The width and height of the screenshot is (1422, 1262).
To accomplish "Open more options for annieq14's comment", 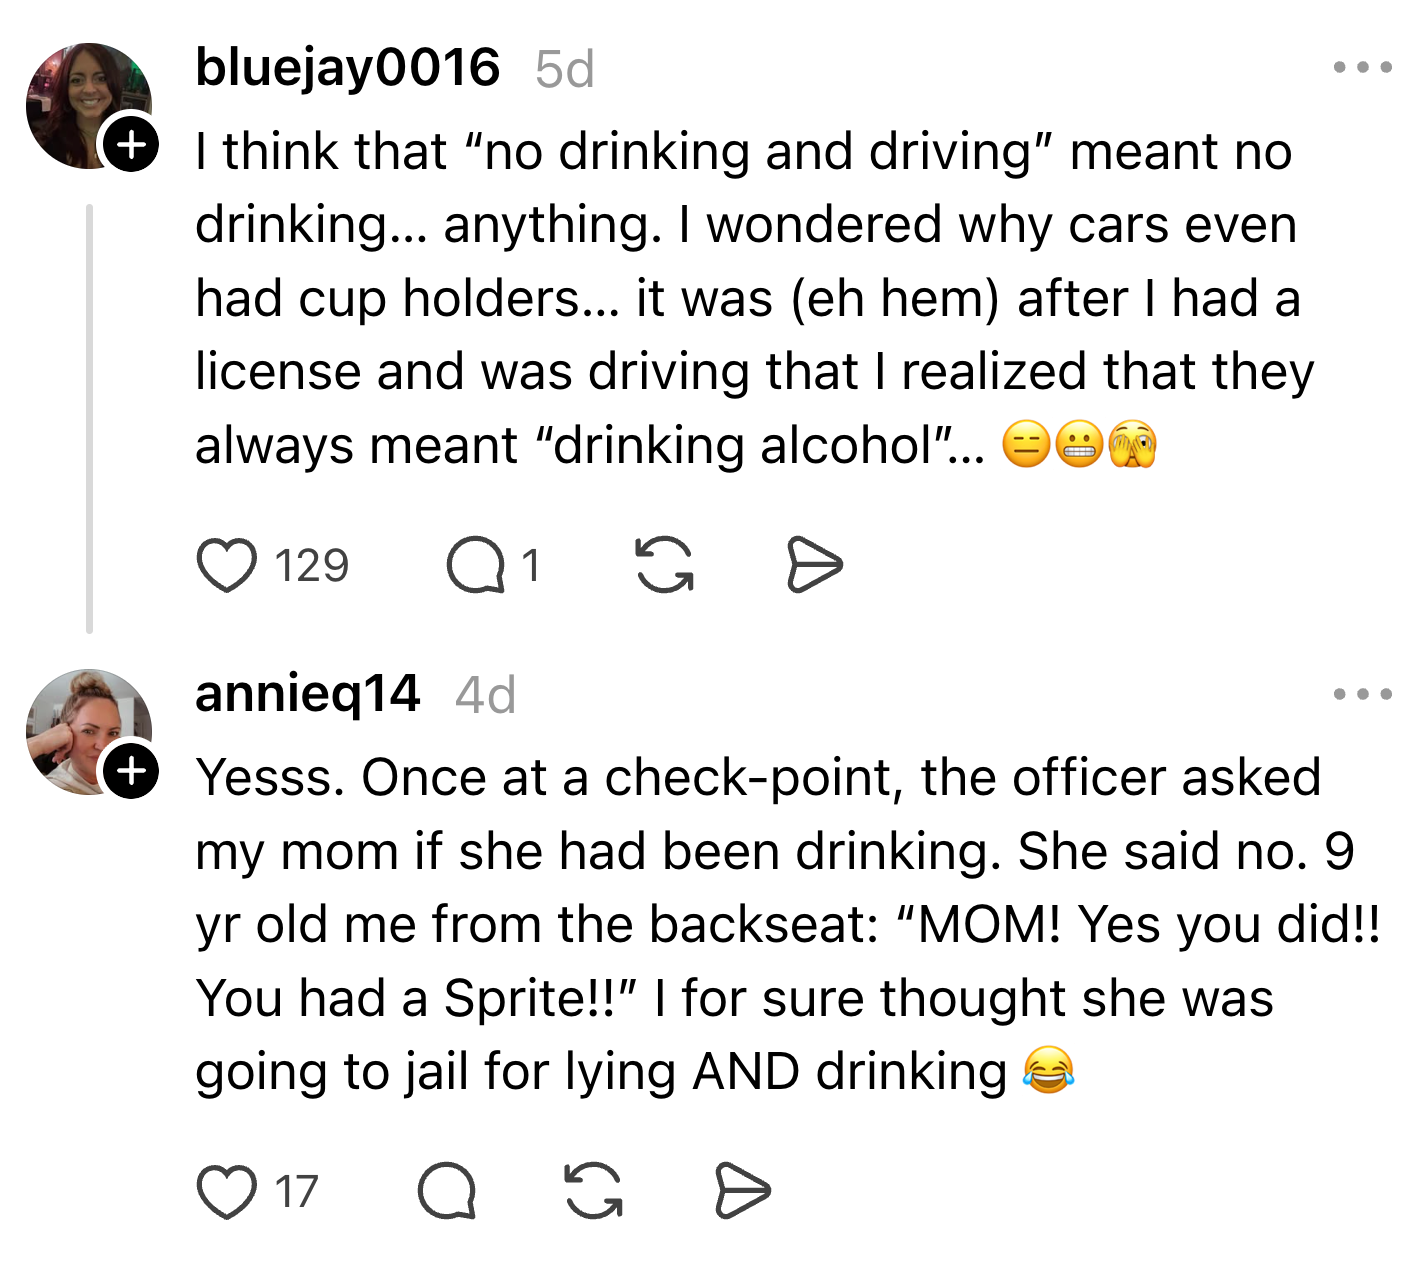I will pyautogui.click(x=1362, y=694).
